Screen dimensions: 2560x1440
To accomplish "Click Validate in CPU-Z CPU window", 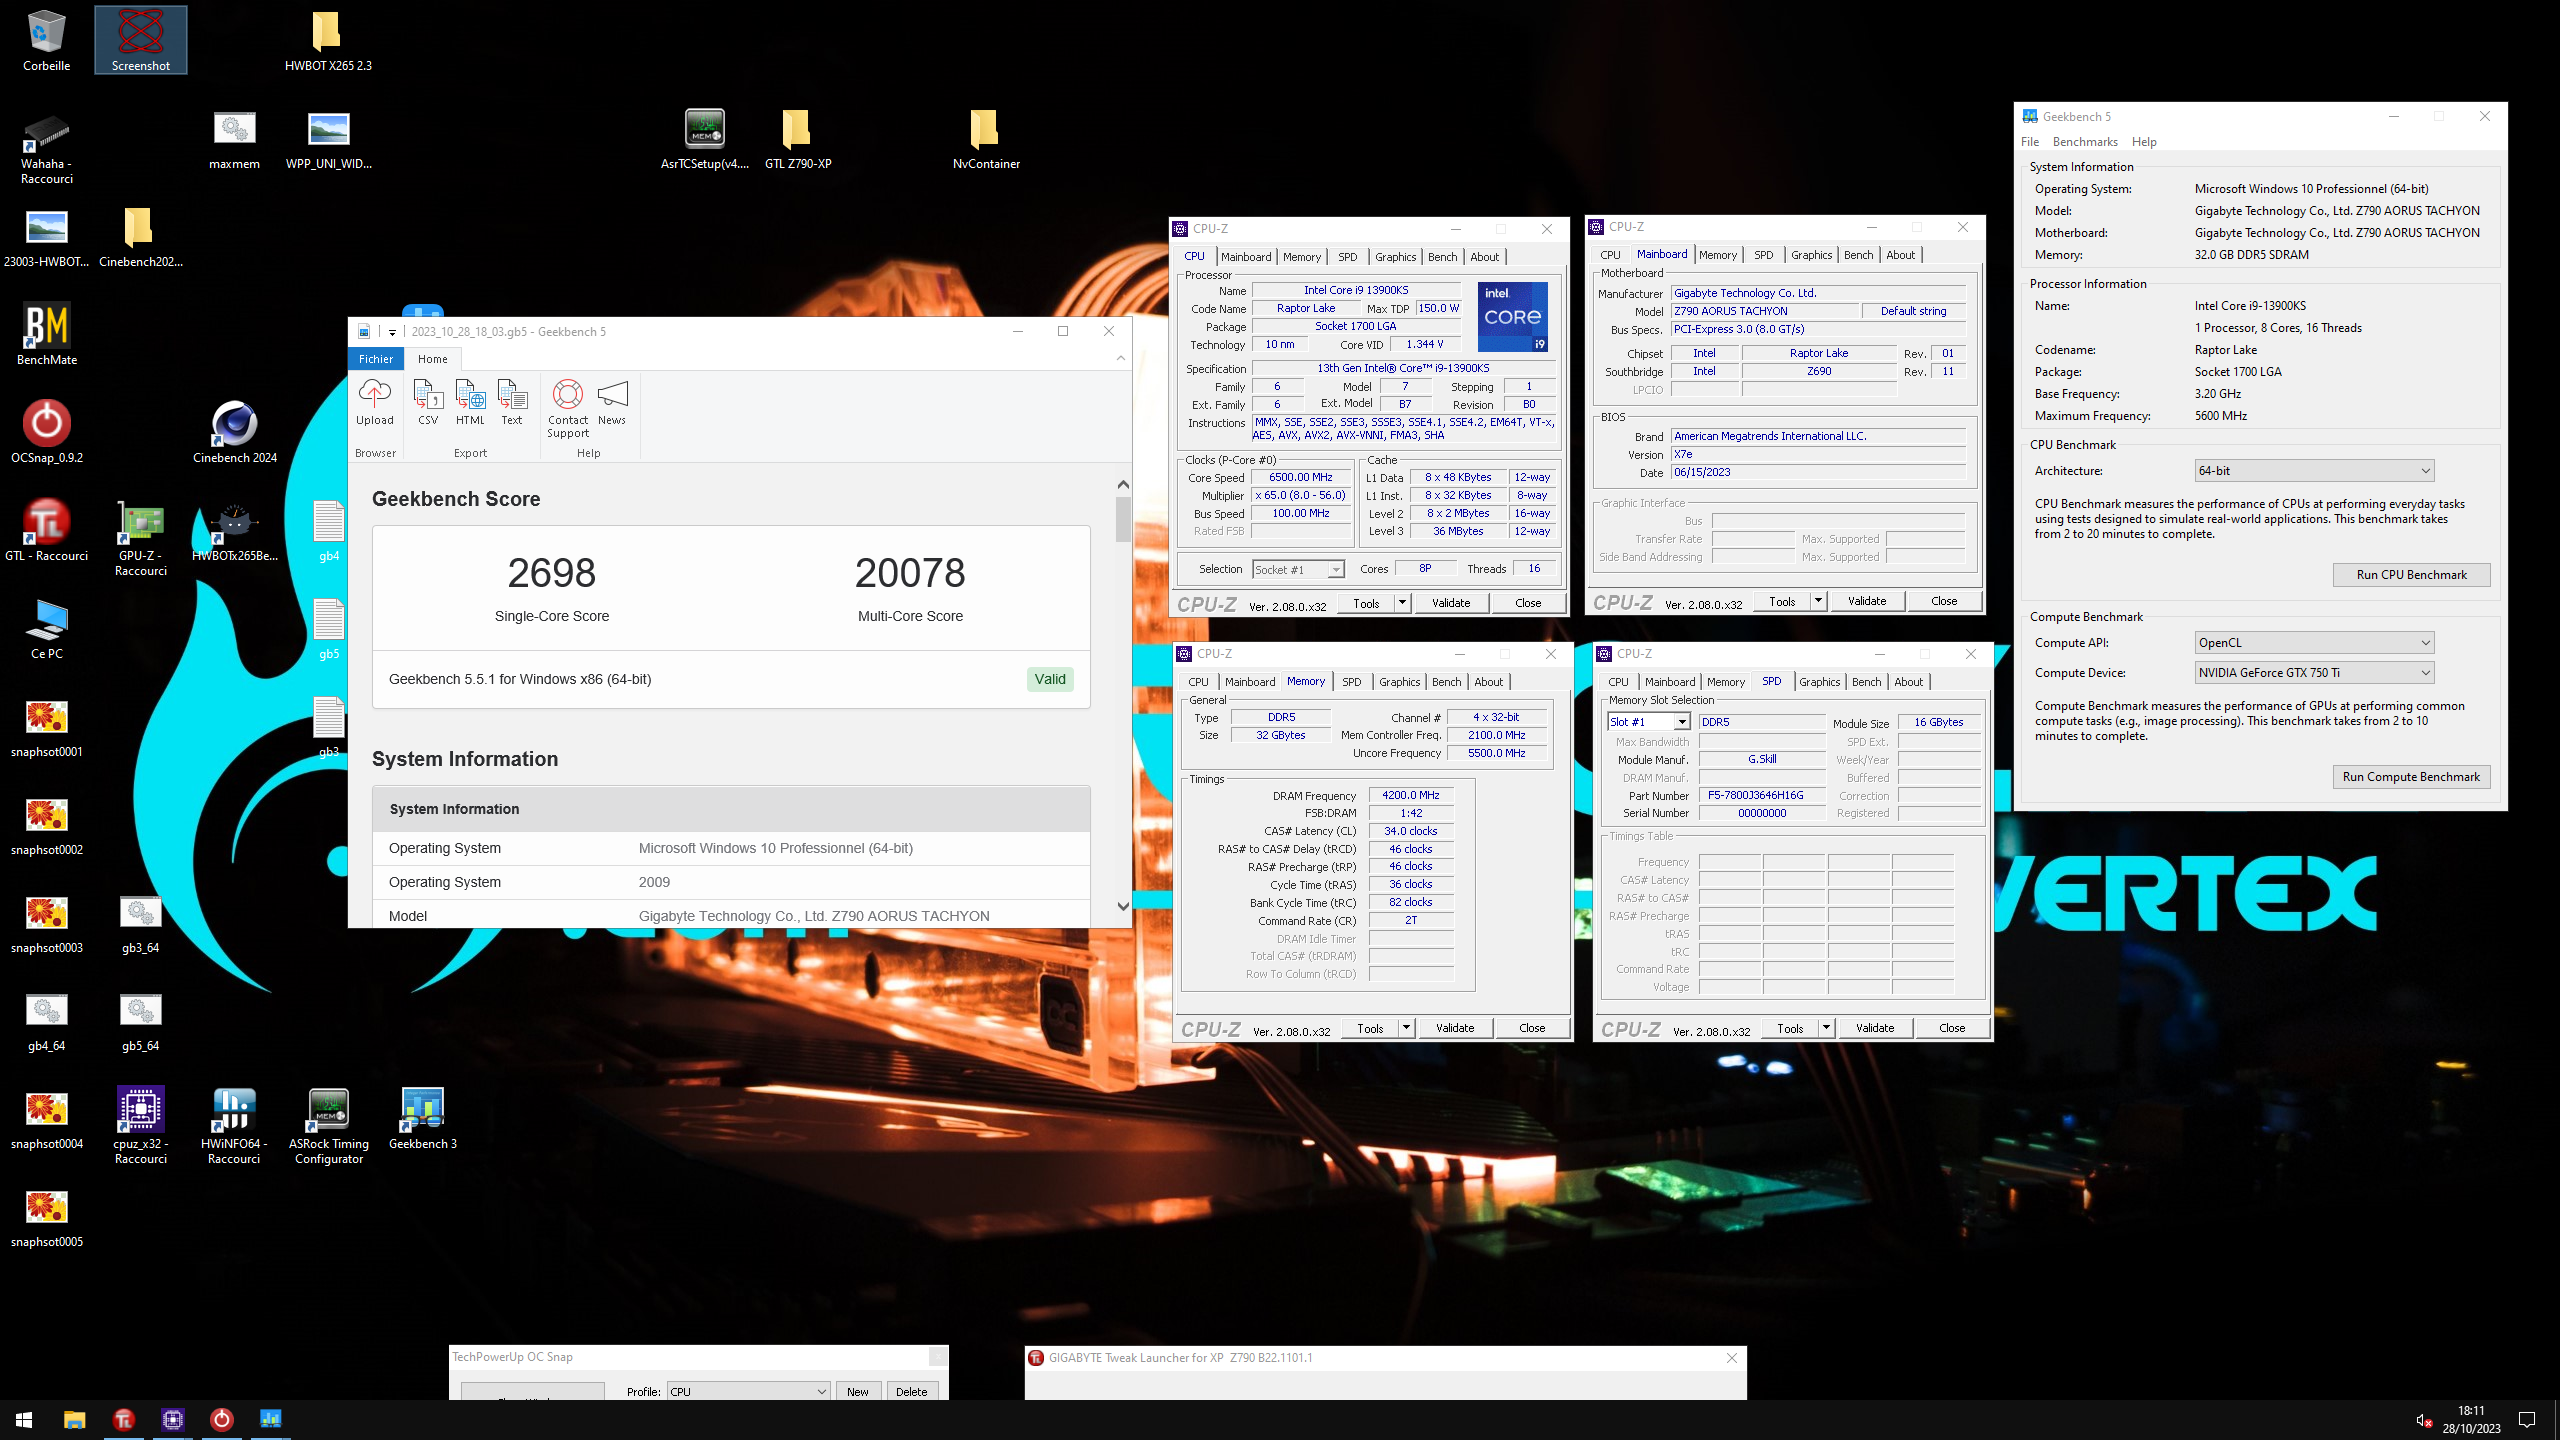I will pyautogui.click(x=1451, y=603).
